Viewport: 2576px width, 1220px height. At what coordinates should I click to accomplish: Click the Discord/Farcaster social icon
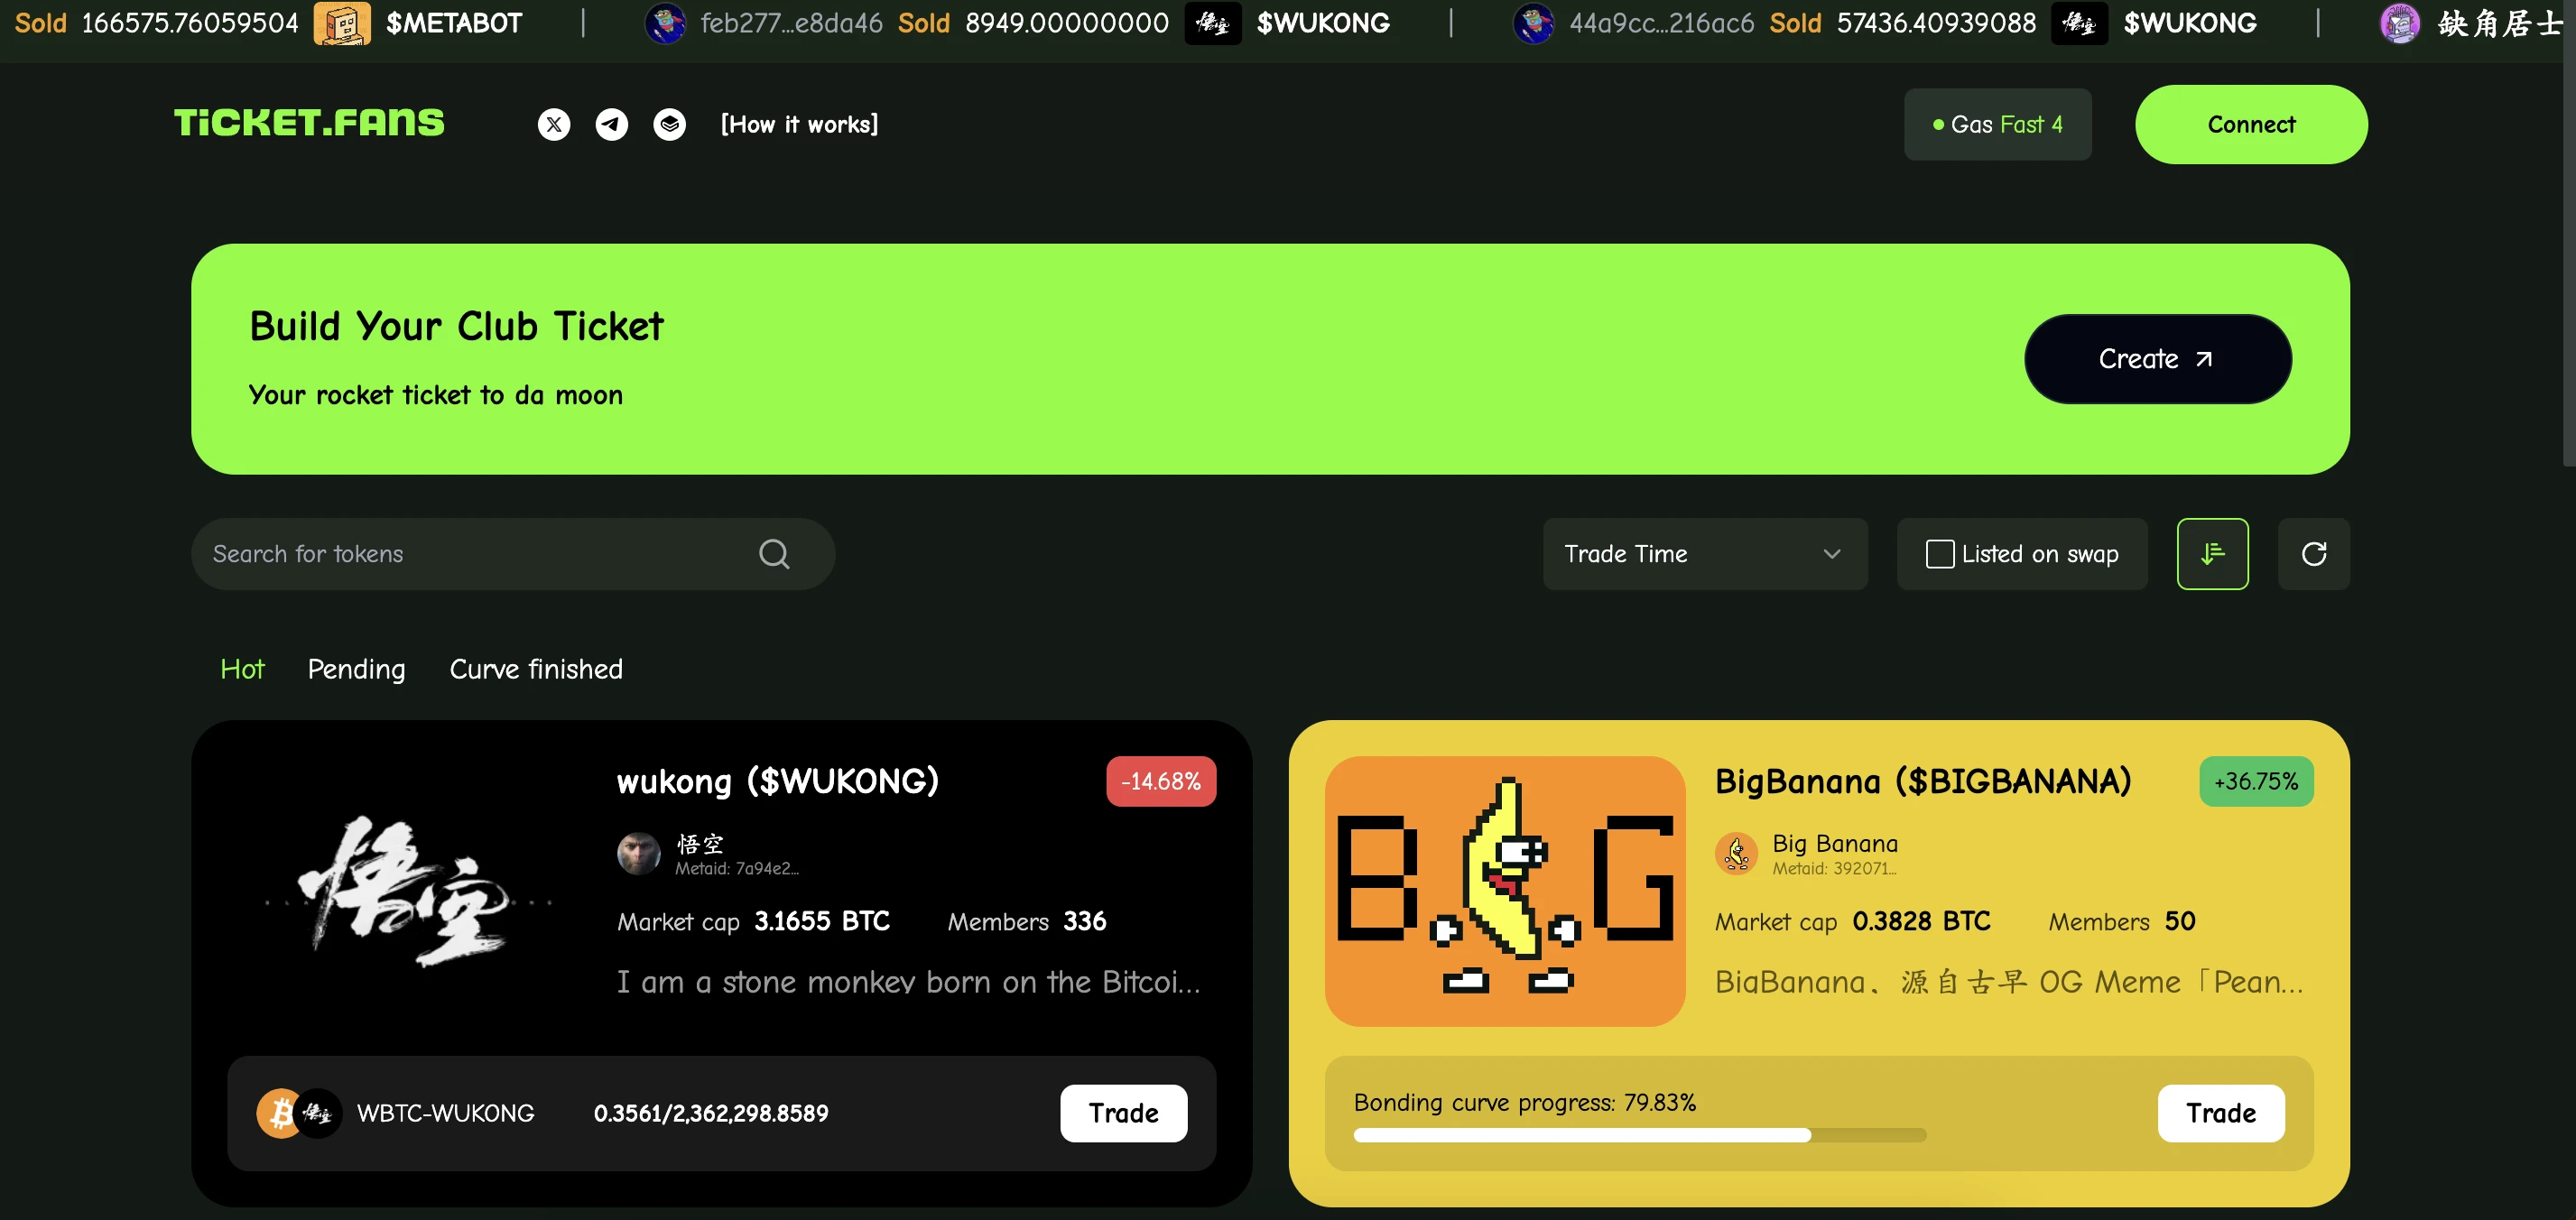[669, 123]
